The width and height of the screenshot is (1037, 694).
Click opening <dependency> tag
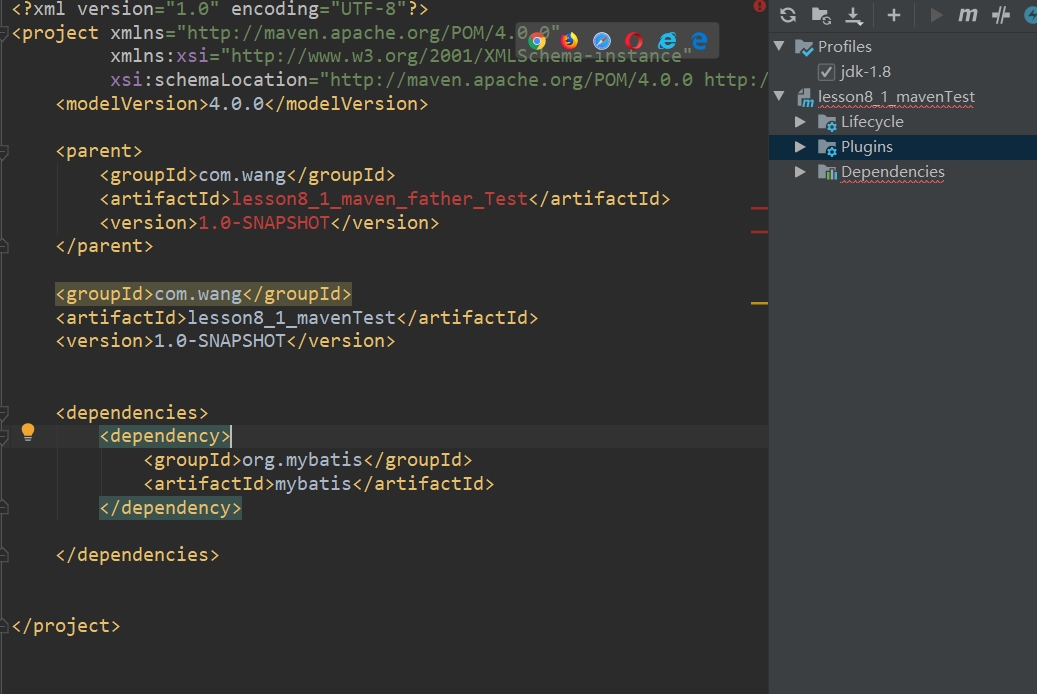point(165,436)
